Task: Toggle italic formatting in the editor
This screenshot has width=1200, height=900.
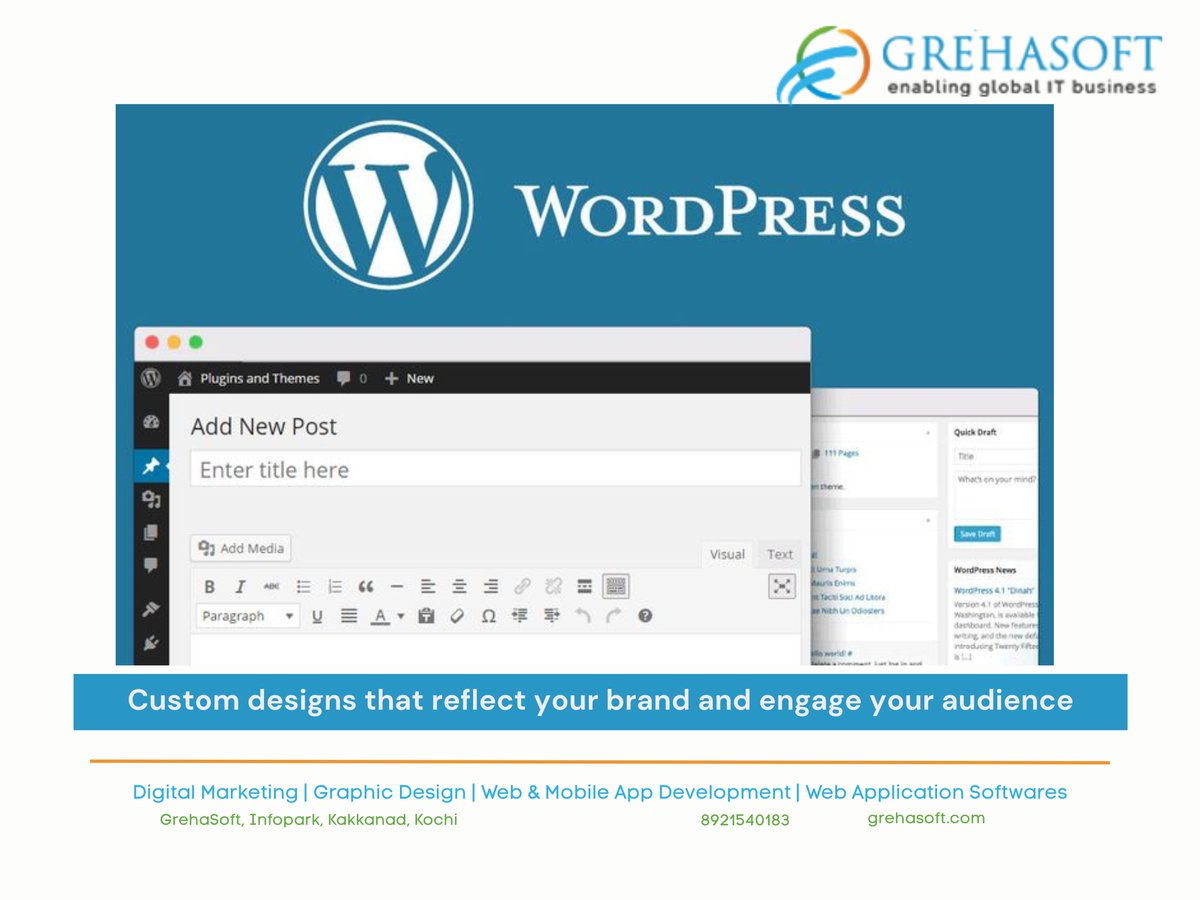Action: coord(240,585)
